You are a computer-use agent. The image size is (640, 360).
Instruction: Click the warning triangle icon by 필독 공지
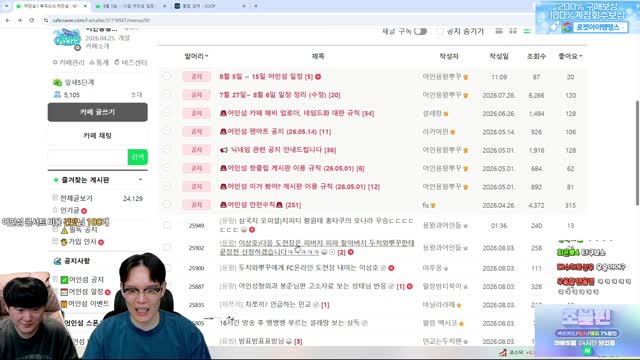(x=64, y=231)
